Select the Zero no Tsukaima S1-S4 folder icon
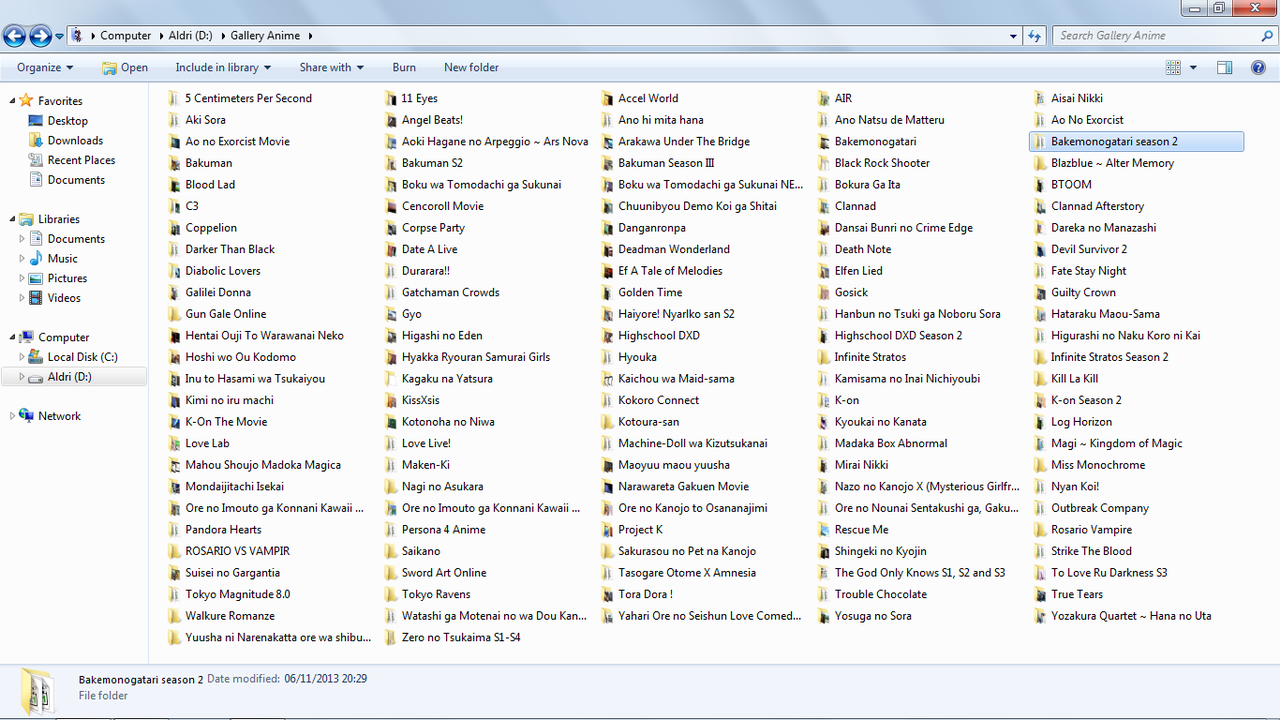The height and width of the screenshot is (720, 1280). 392,638
